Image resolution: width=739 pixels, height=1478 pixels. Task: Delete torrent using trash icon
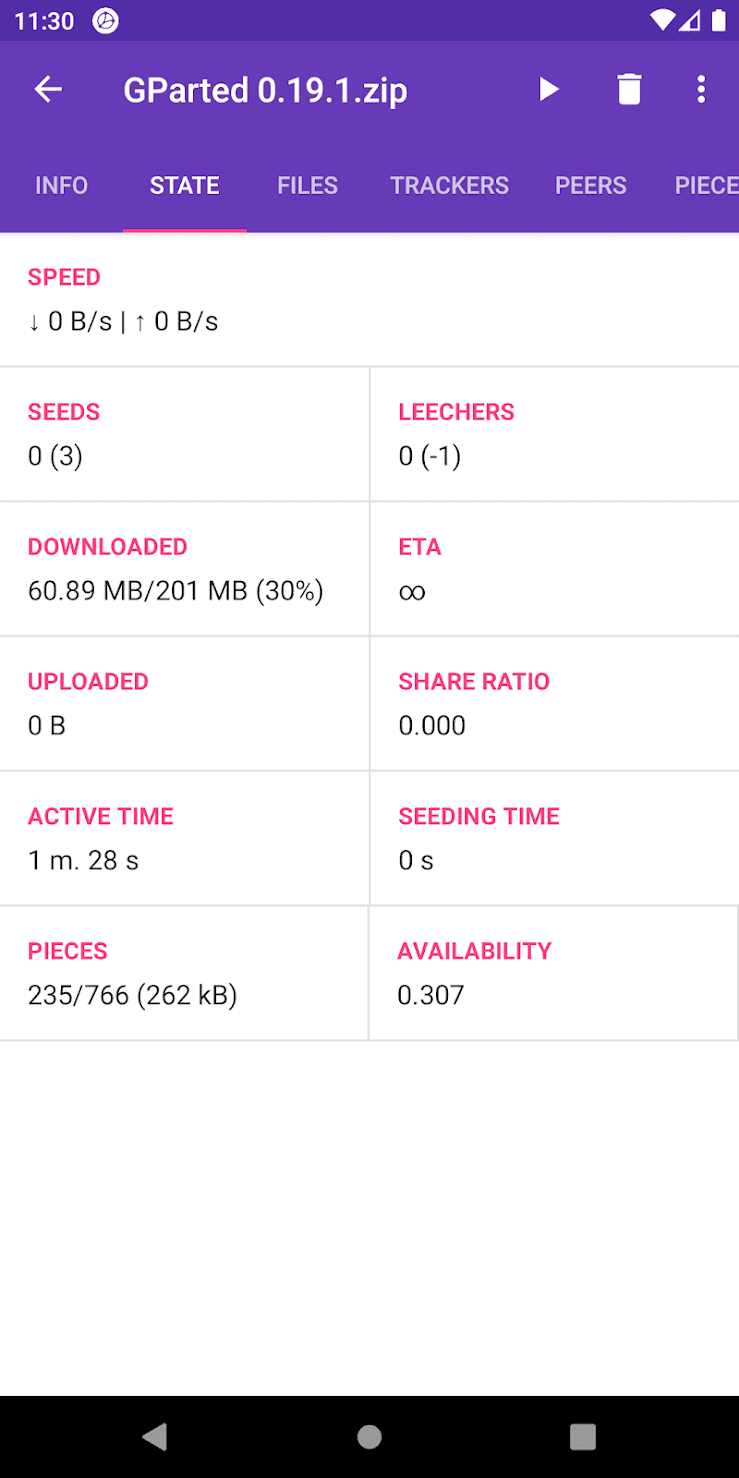tap(629, 90)
